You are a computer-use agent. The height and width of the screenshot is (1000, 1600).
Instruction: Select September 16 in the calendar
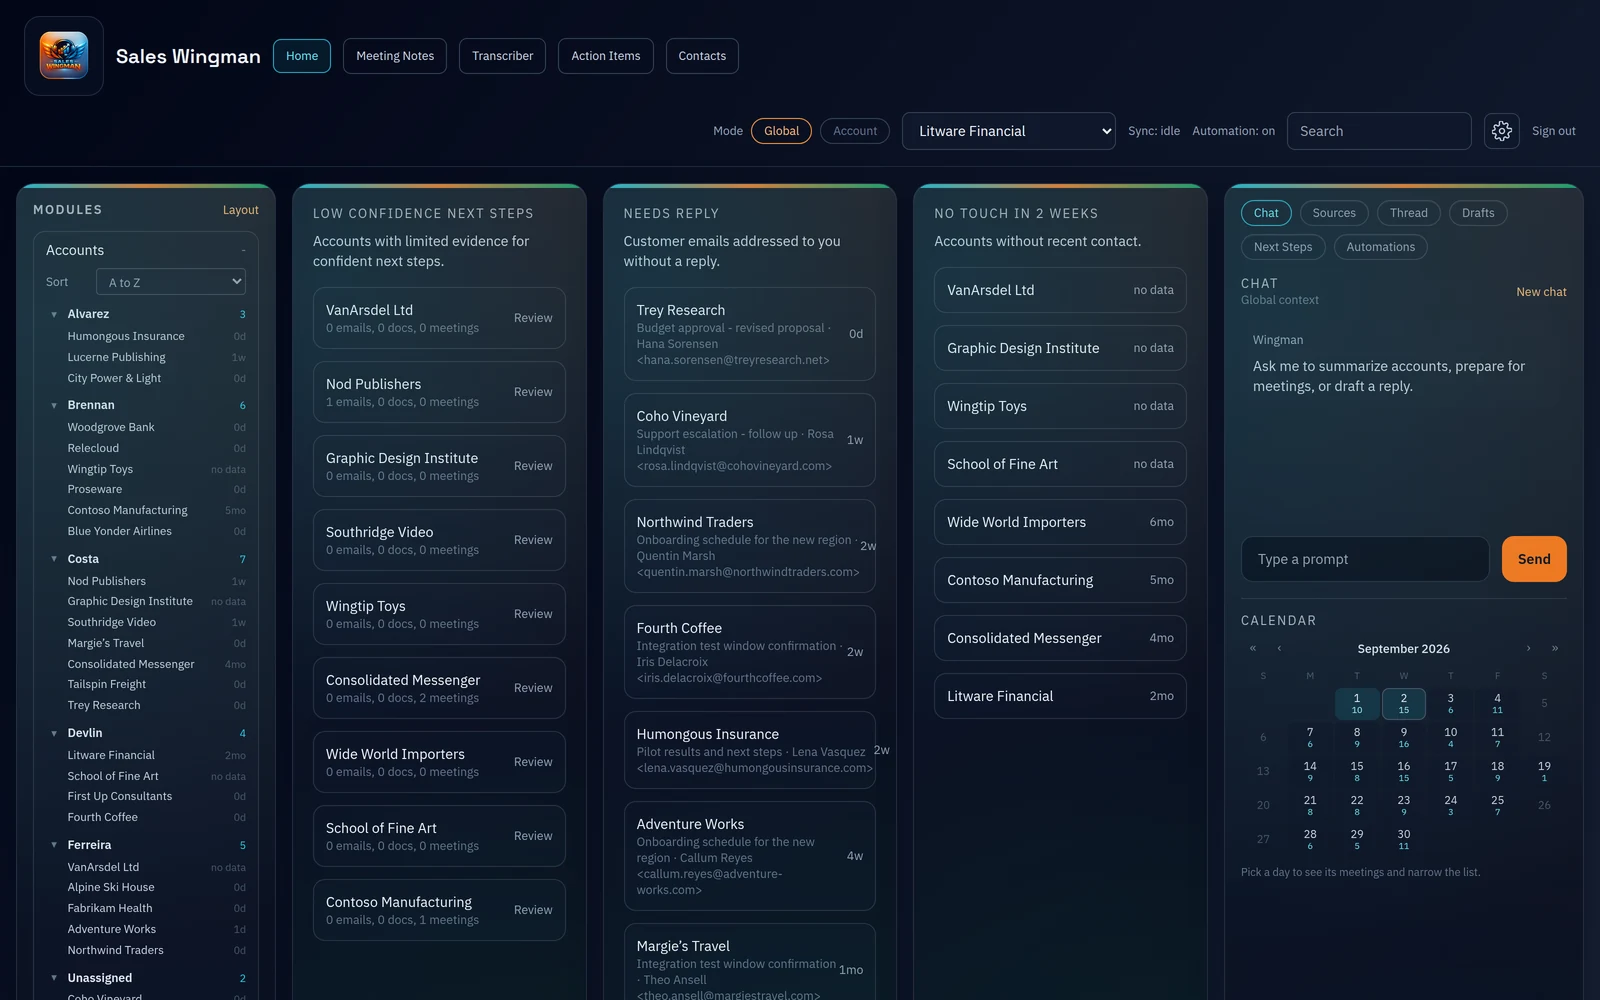click(x=1404, y=771)
